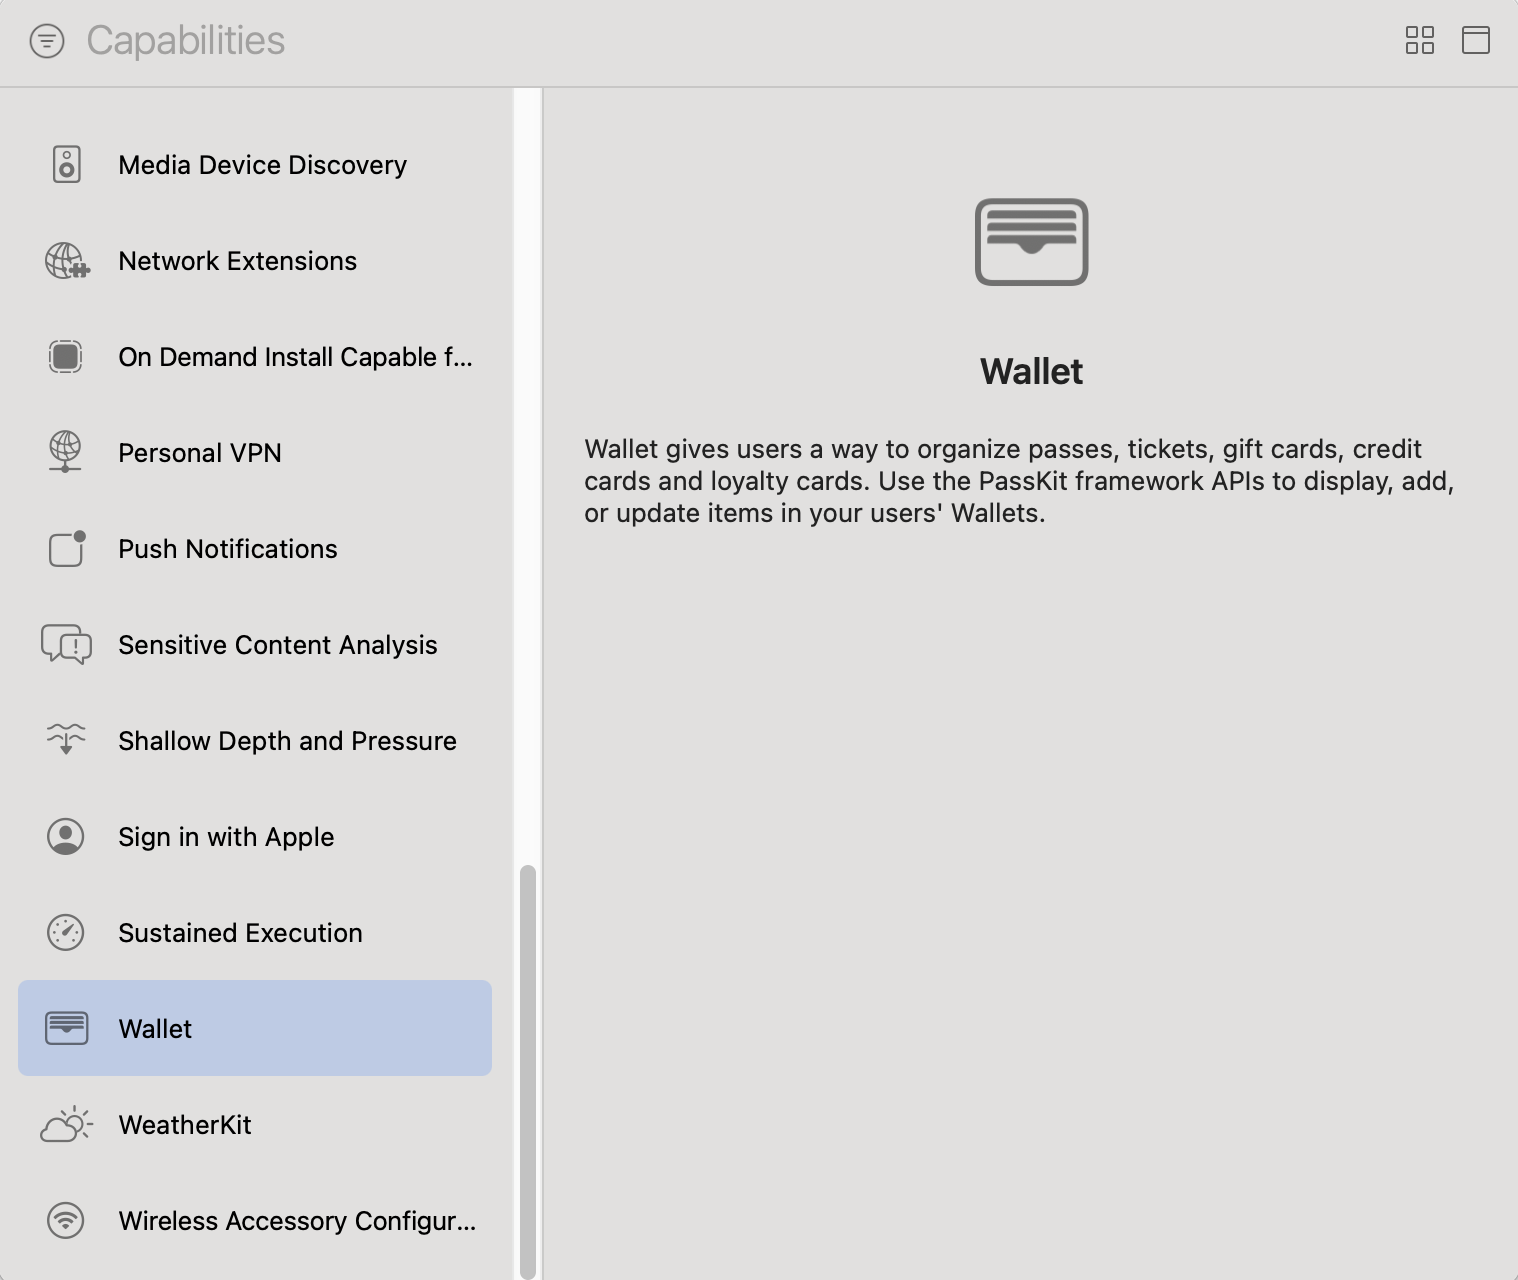Select Sign in with Apple capability
Viewport: 1518px width, 1280px height.
point(255,837)
